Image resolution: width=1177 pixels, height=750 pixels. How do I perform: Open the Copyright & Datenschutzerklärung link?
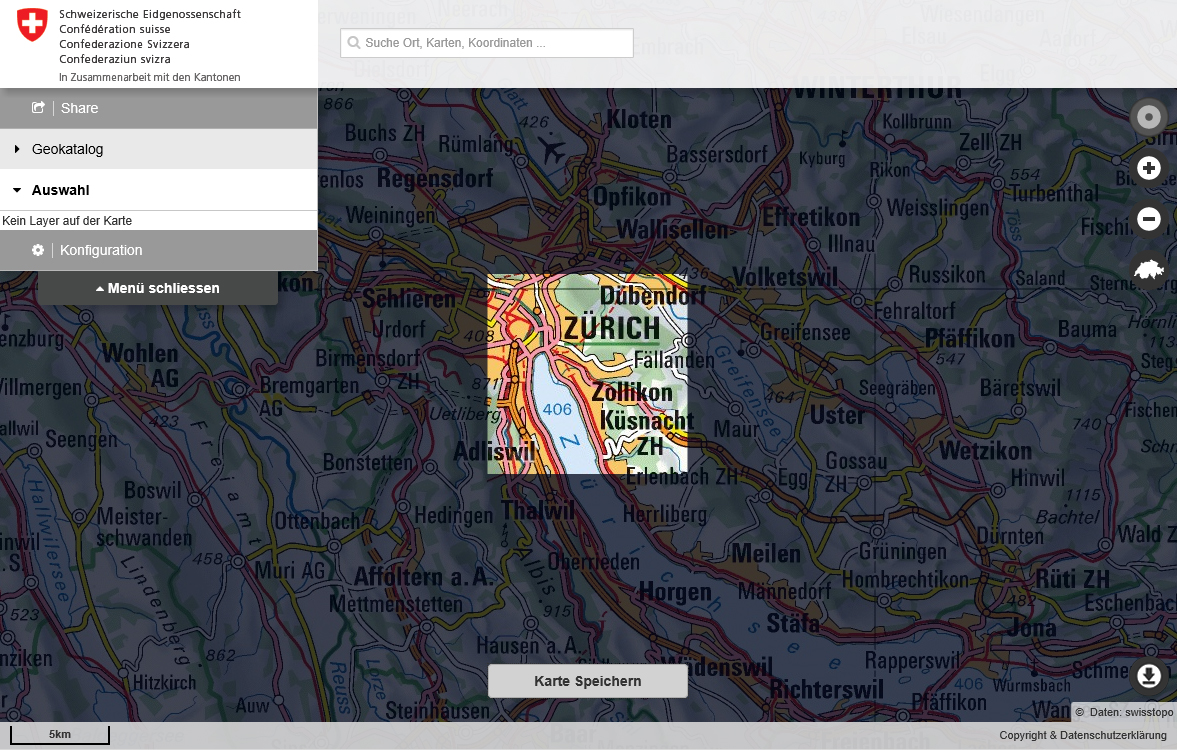point(1082,735)
